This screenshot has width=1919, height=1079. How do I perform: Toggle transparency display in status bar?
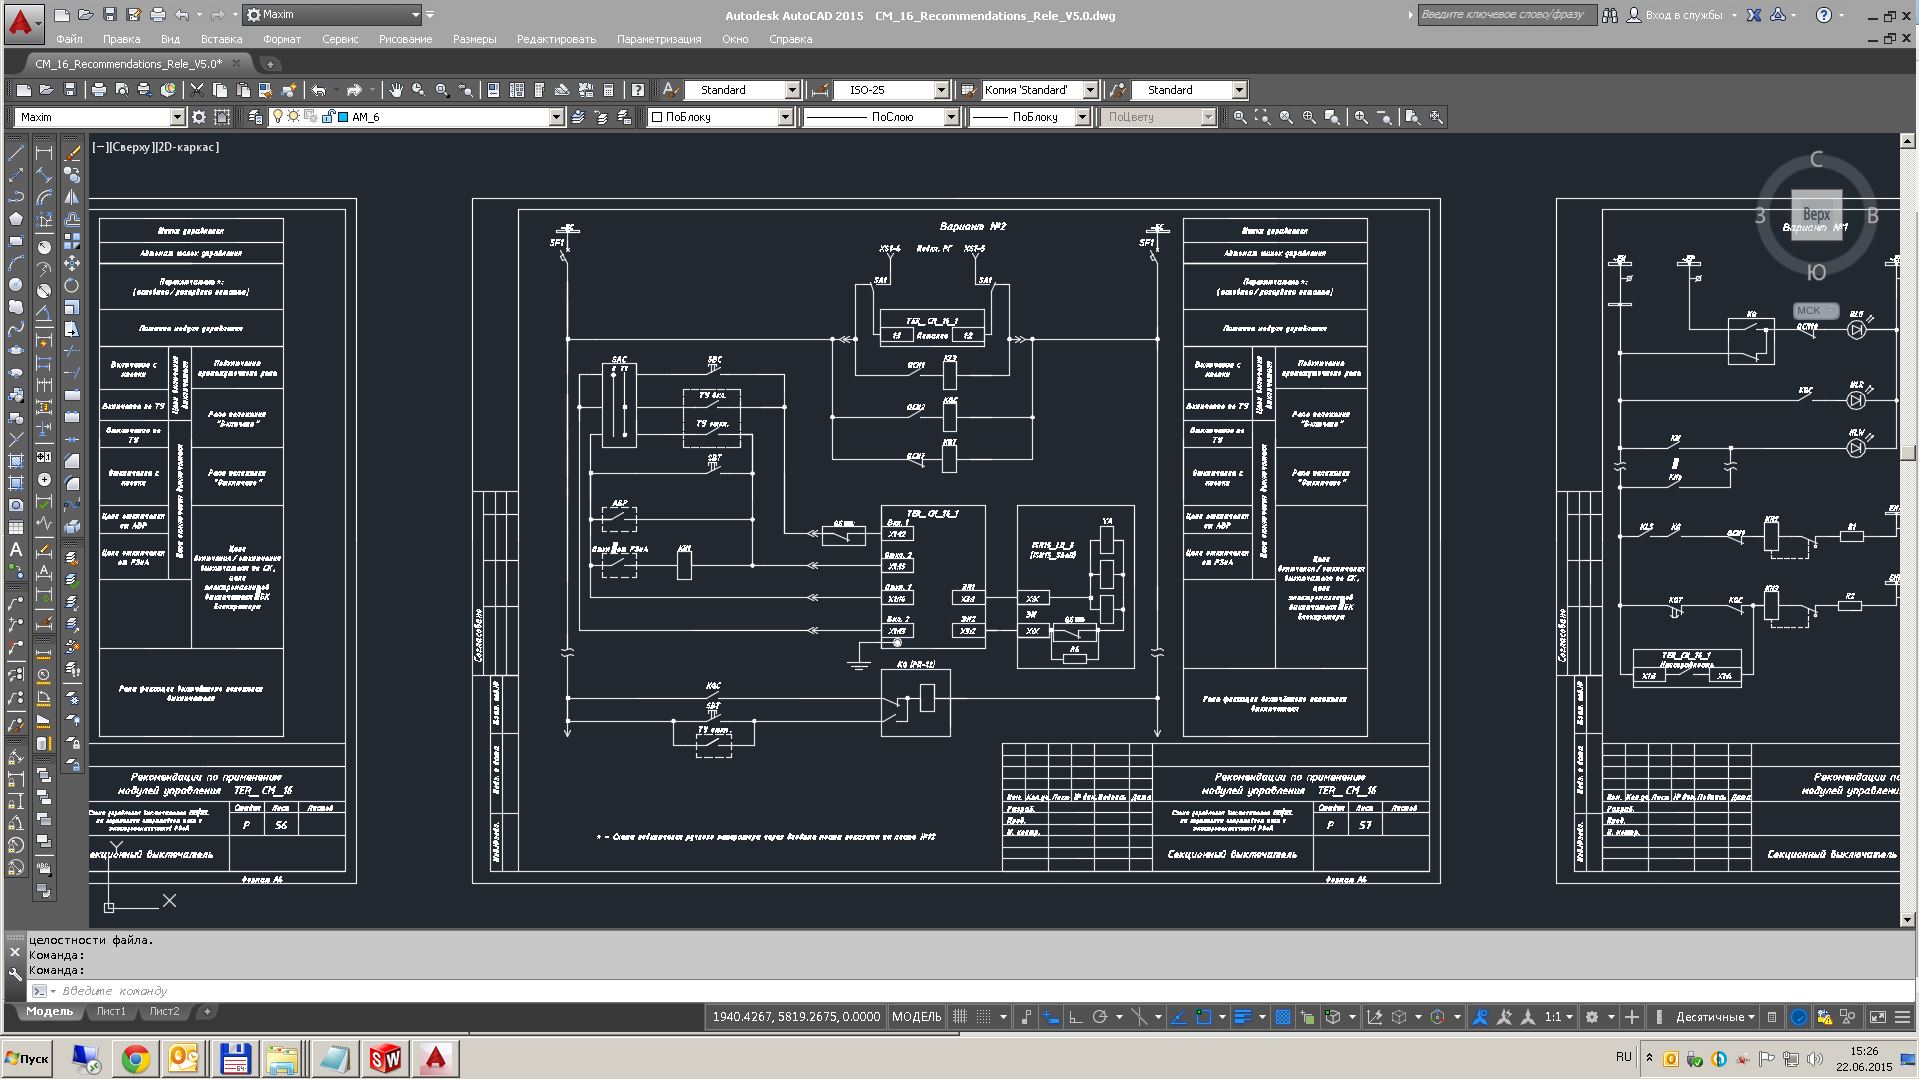click(1282, 1016)
